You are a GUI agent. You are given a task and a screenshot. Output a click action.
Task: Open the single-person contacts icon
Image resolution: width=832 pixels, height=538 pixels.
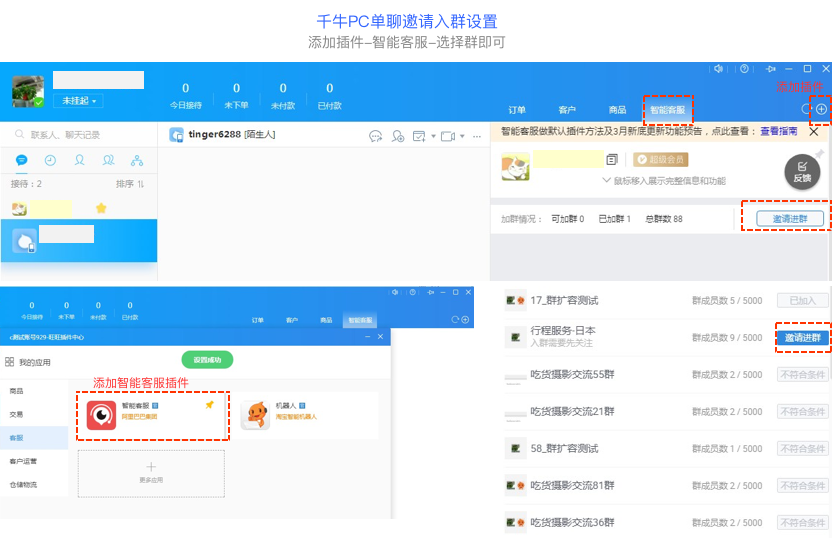[x=80, y=160]
